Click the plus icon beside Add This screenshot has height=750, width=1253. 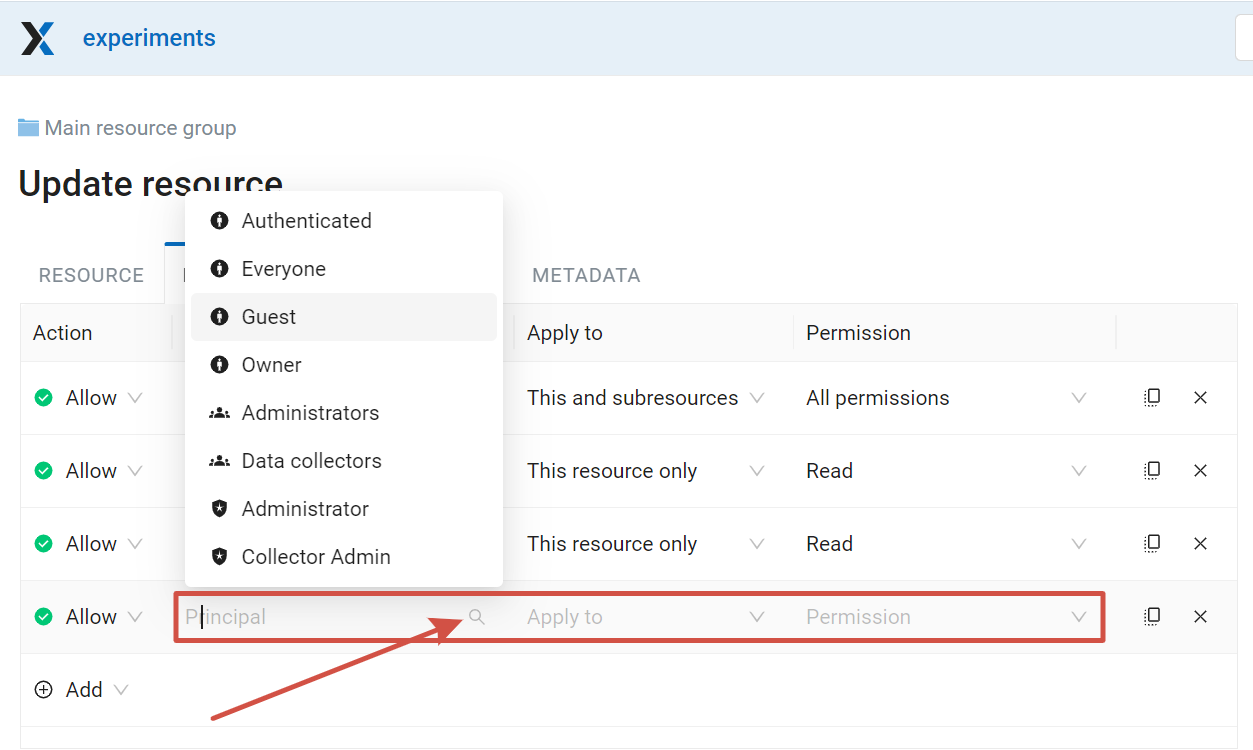[x=44, y=690]
